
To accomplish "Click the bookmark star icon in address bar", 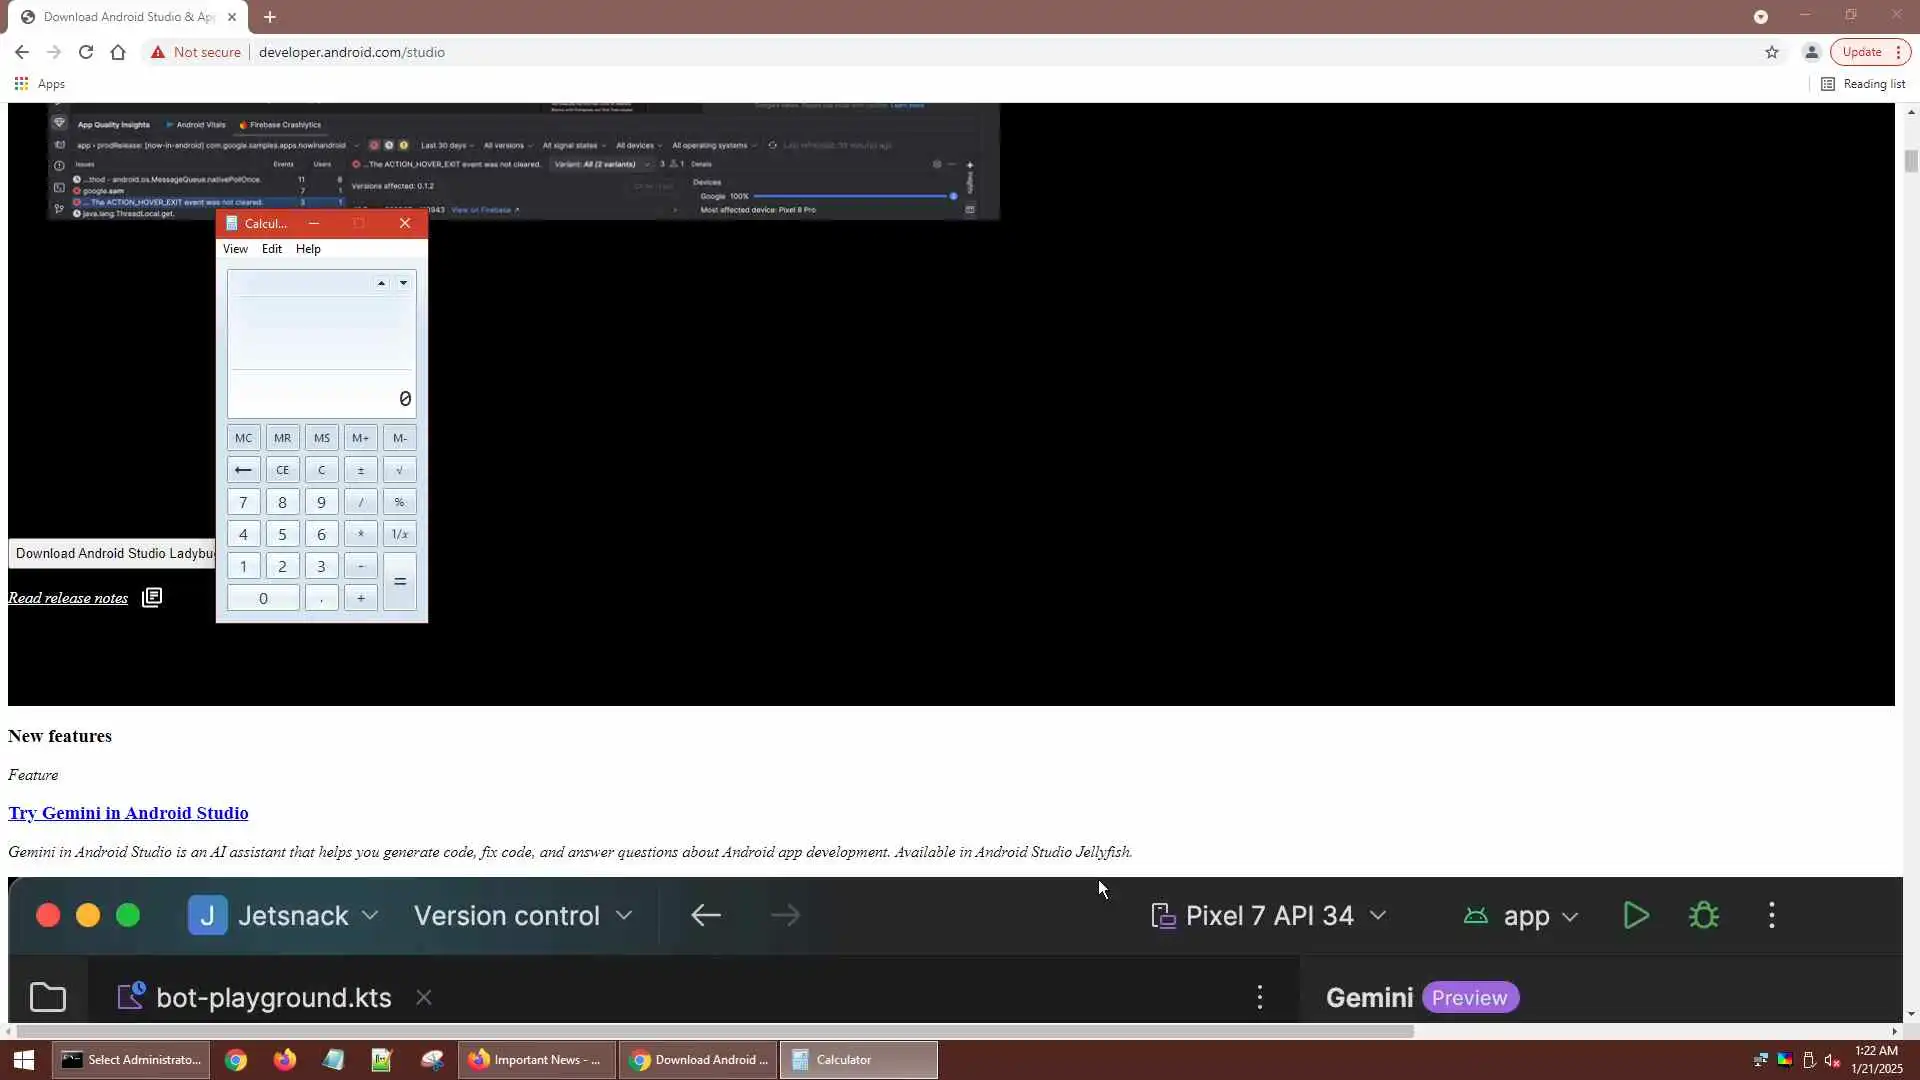I will tap(1772, 52).
